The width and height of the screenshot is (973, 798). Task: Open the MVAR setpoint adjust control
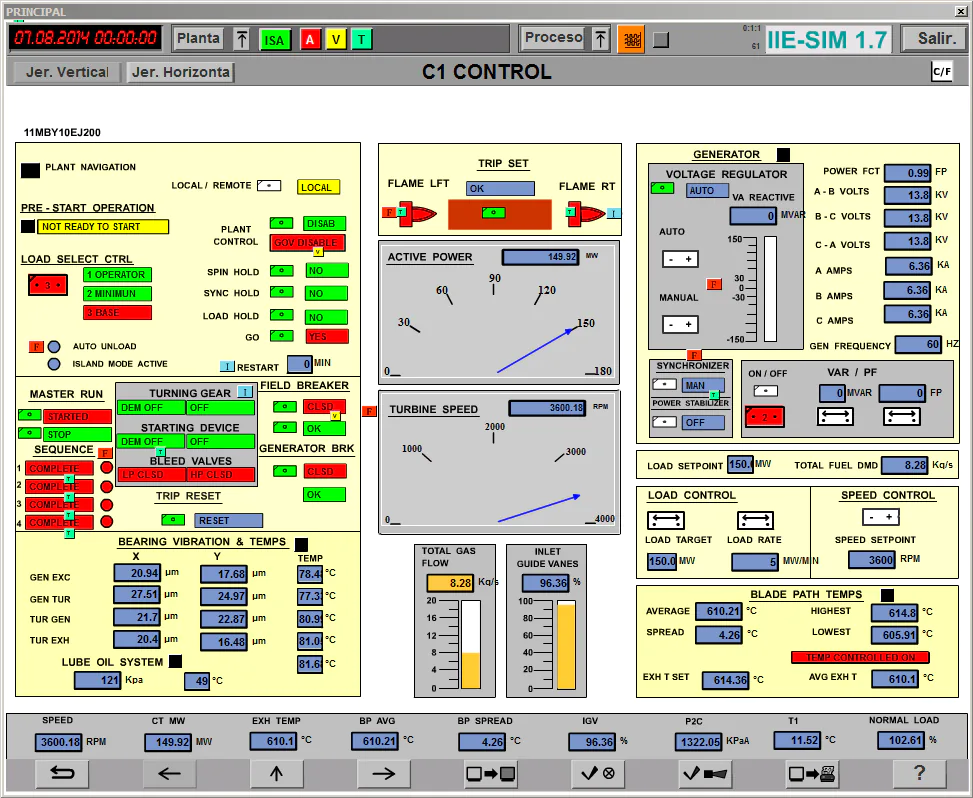coord(835,417)
